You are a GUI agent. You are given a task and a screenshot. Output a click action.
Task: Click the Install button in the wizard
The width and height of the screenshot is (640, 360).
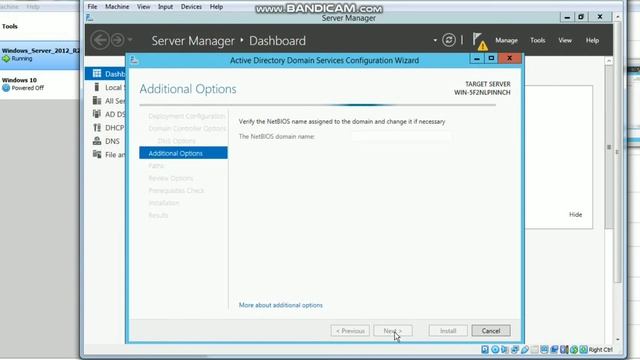(x=448, y=331)
